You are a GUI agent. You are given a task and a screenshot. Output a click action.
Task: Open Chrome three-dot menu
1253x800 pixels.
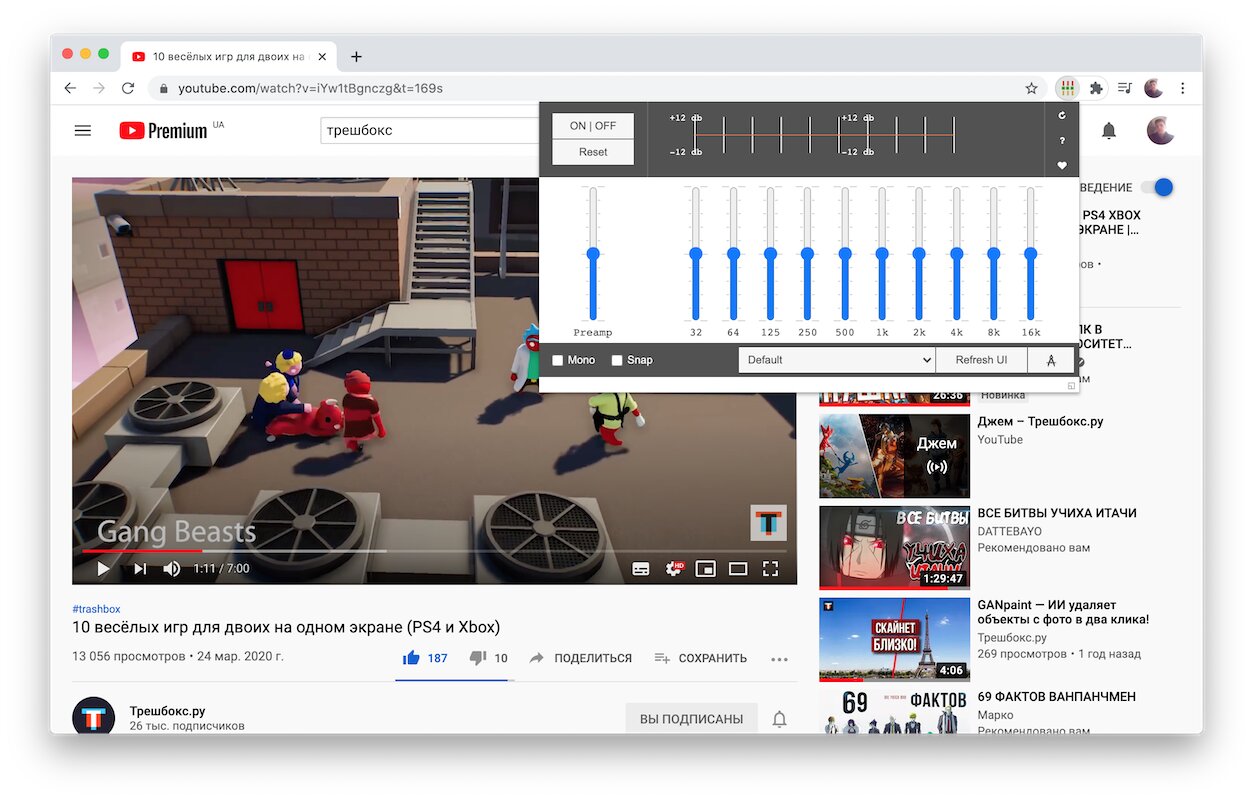1182,88
